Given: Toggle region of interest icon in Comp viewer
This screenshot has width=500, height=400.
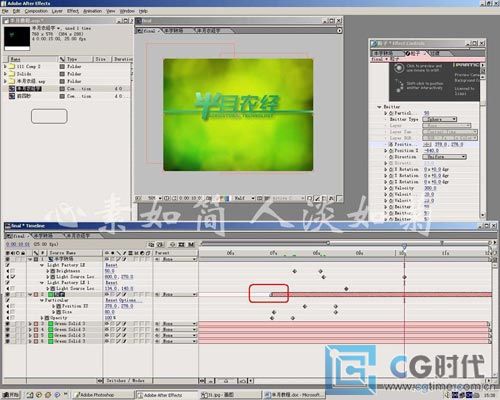Looking at the screenshot, I should click(260, 198).
